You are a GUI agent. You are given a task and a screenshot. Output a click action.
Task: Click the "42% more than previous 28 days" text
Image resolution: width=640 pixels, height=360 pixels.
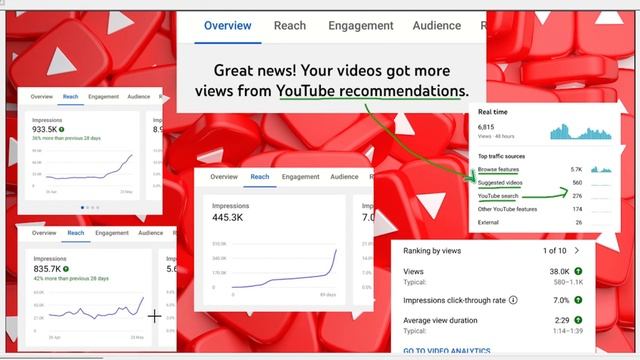pos(71,278)
